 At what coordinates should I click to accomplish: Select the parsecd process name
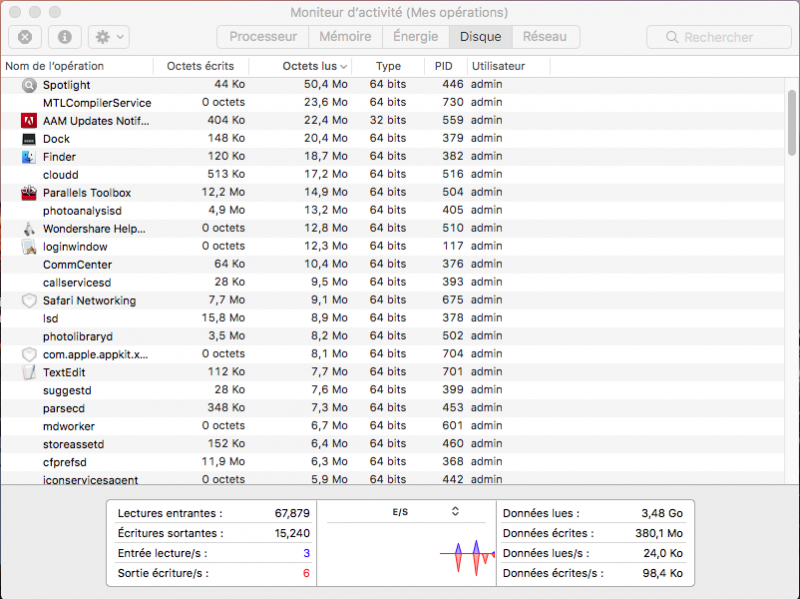click(64, 408)
